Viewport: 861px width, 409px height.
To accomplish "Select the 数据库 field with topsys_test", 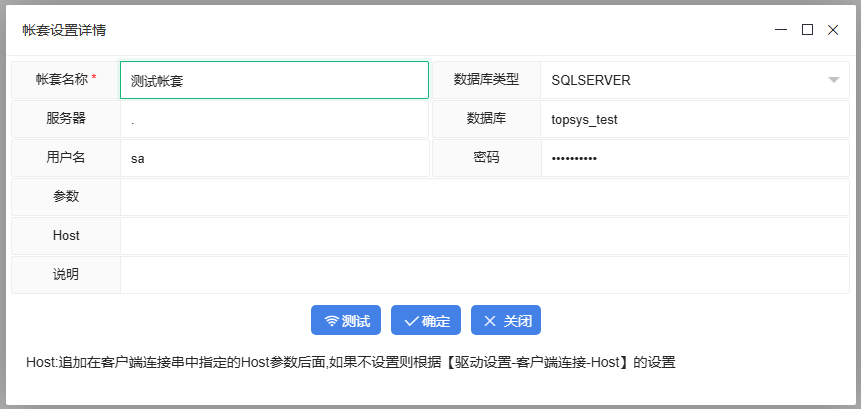I will (x=694, y=119).
